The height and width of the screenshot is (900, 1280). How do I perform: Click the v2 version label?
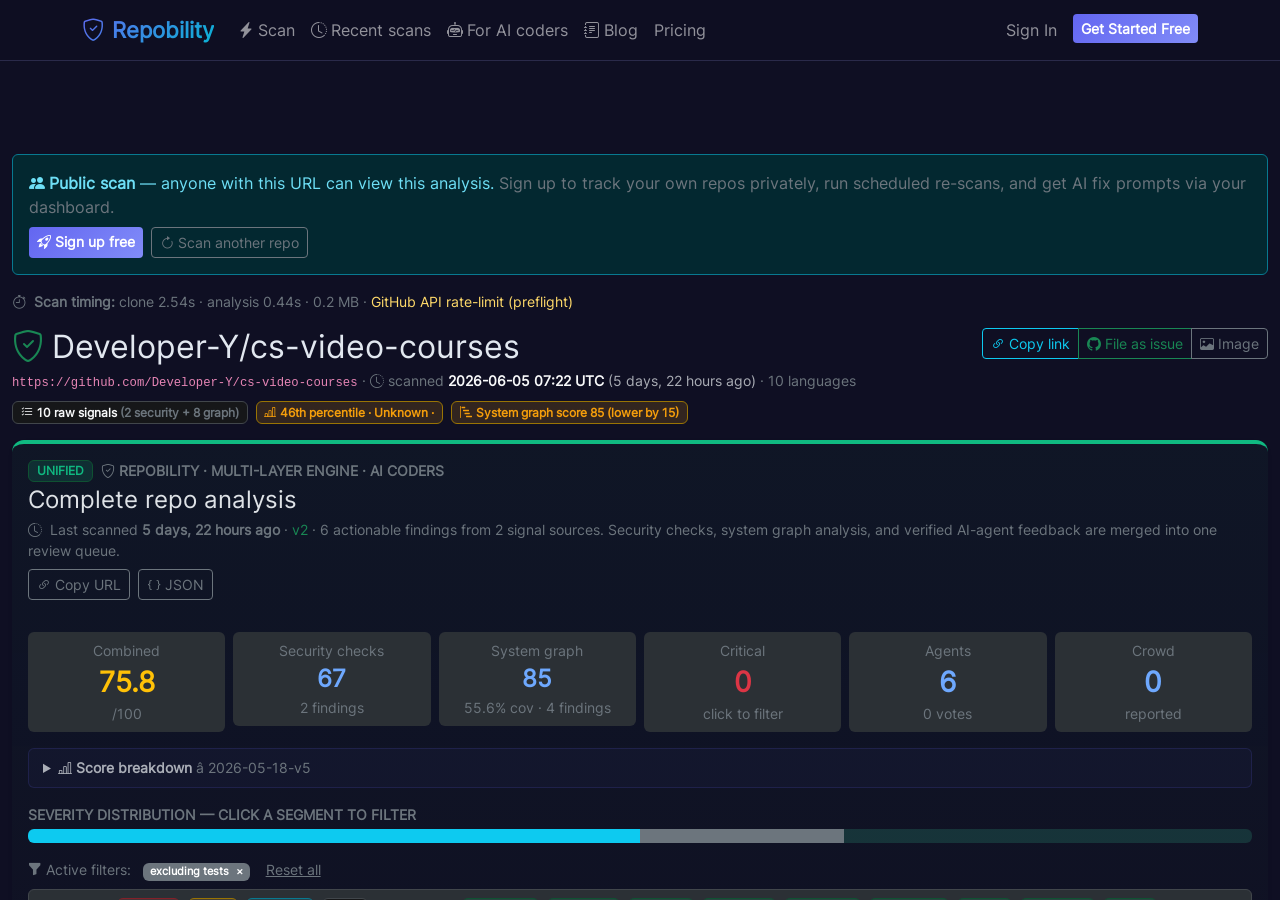pos(300,530)
